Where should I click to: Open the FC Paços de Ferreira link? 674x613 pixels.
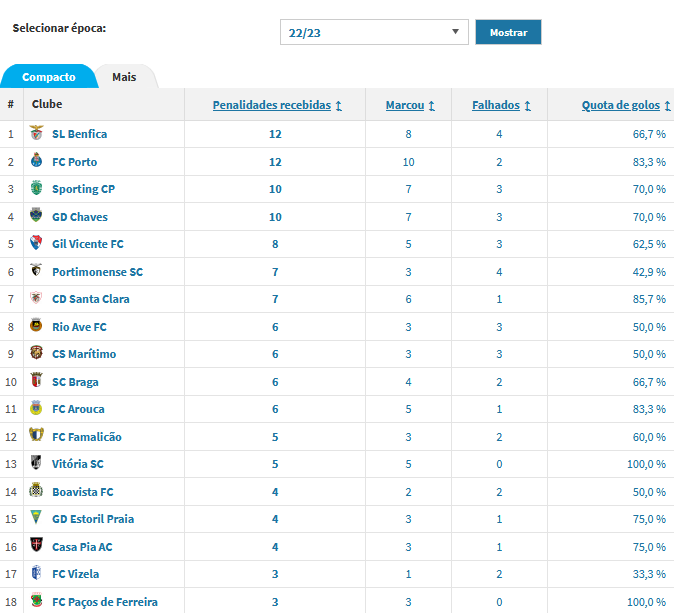[x=105, y=602]
